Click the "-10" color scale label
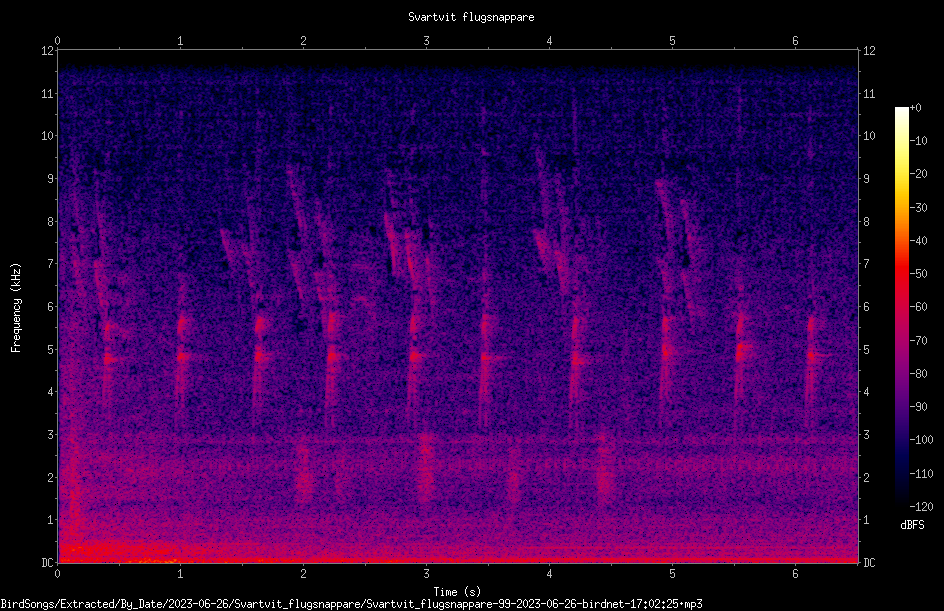 pyautogui.click(x=918, y=141)
